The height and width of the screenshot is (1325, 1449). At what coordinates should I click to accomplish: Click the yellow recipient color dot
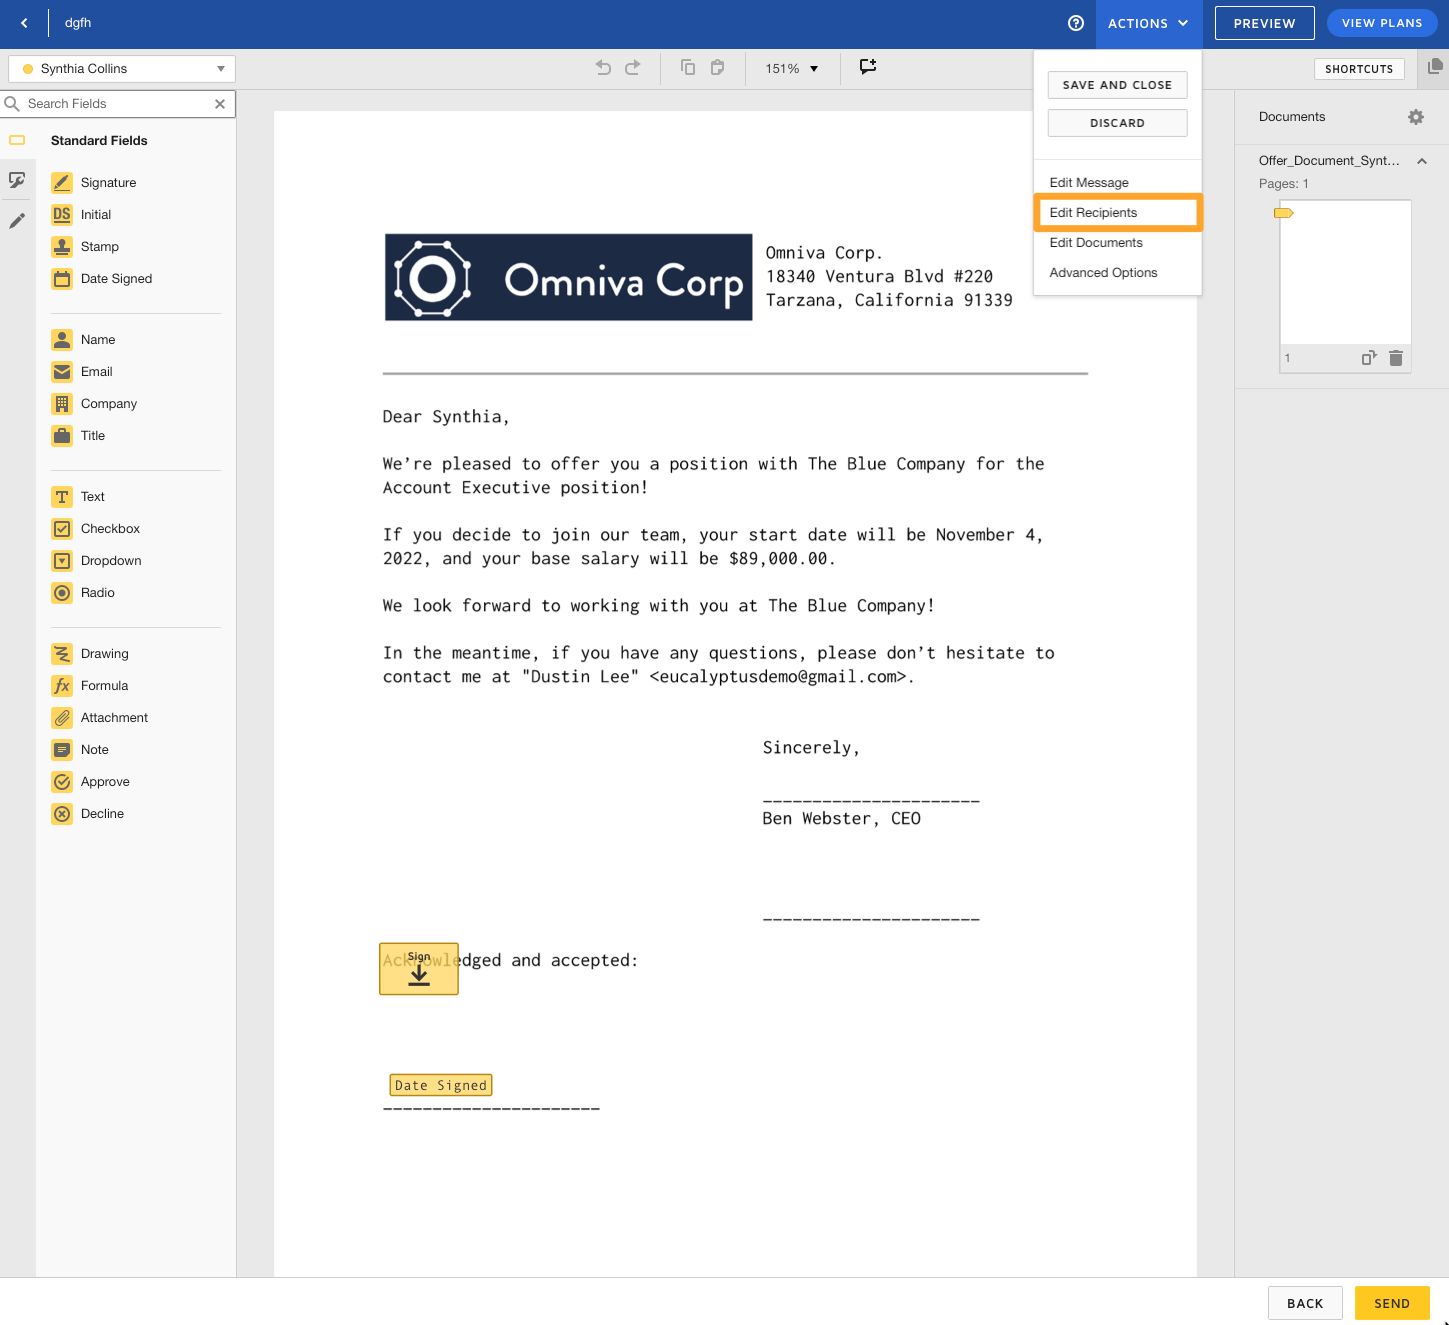pyautogui.click(x=27, y=68)
